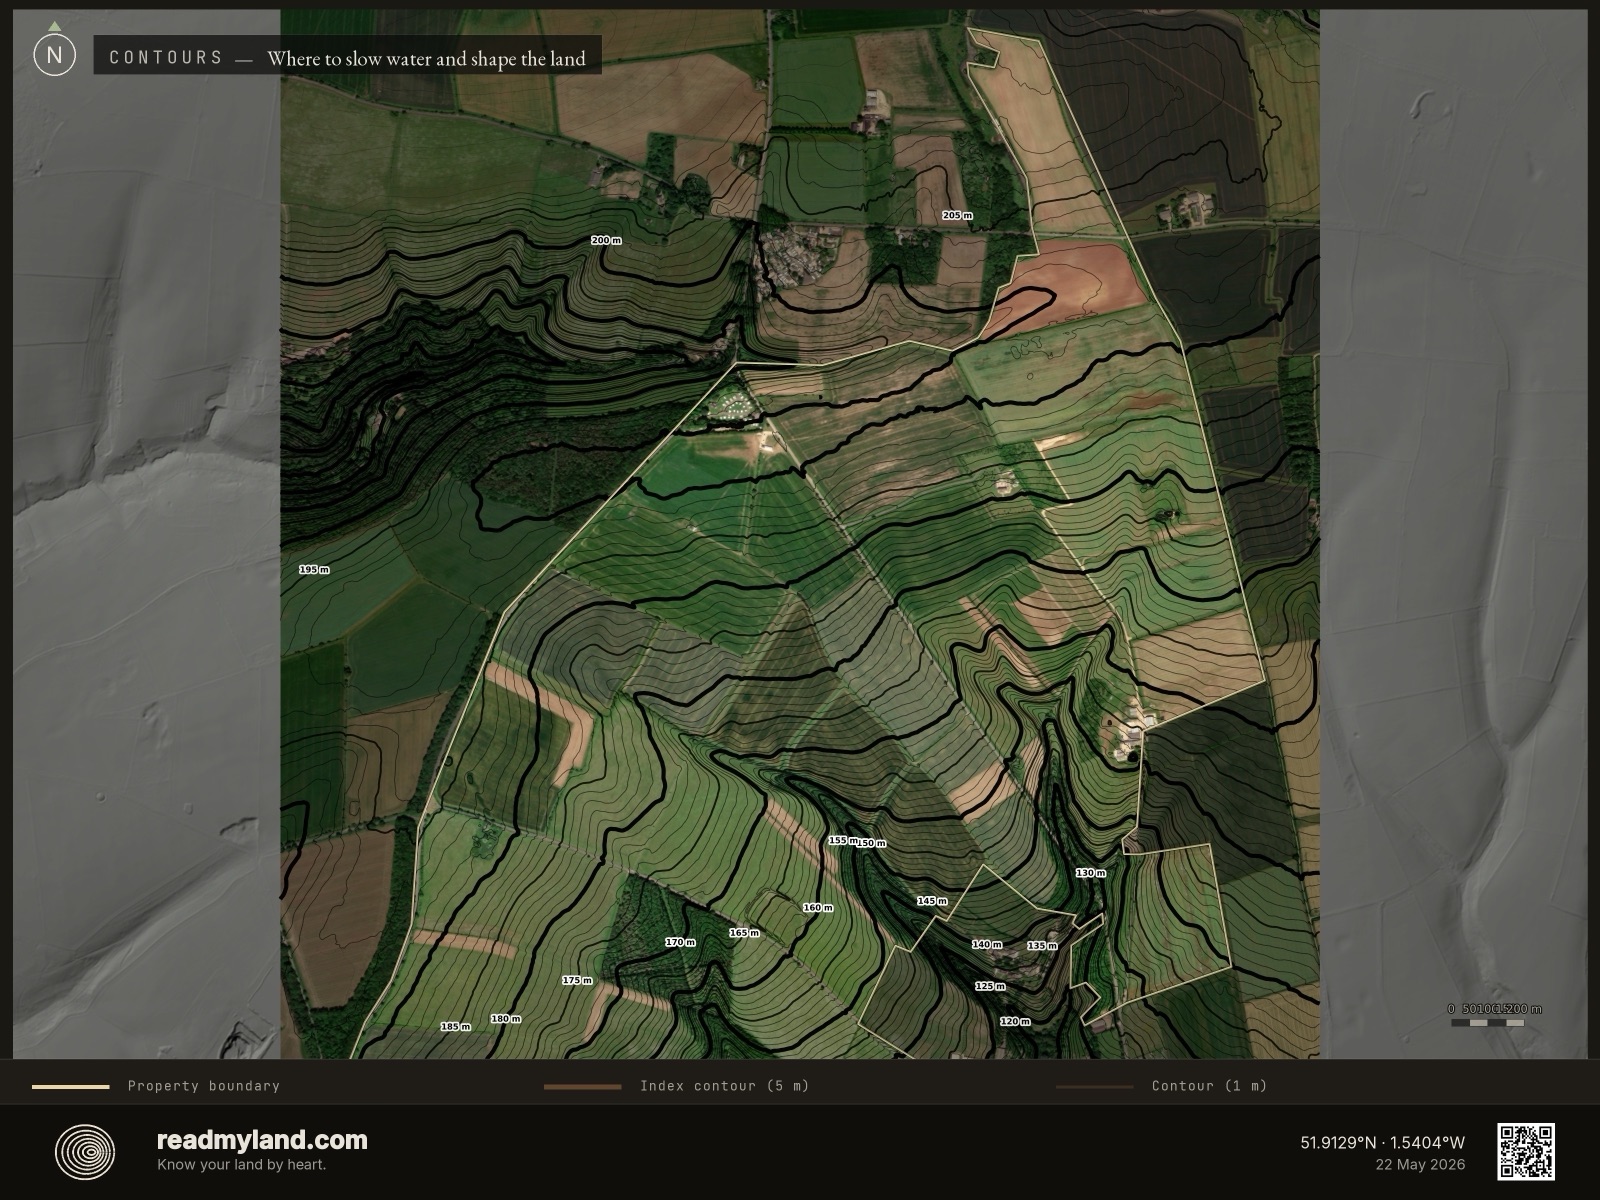Click the 175 m contour label
Viewport: 1600px width, 1200px height.
click(x=577, y=980)
